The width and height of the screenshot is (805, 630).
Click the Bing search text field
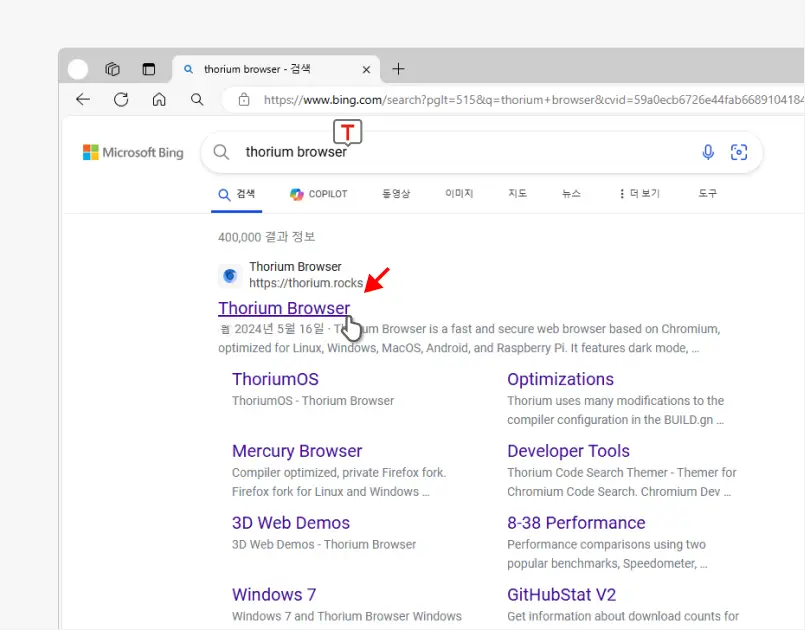coord(460,152)
